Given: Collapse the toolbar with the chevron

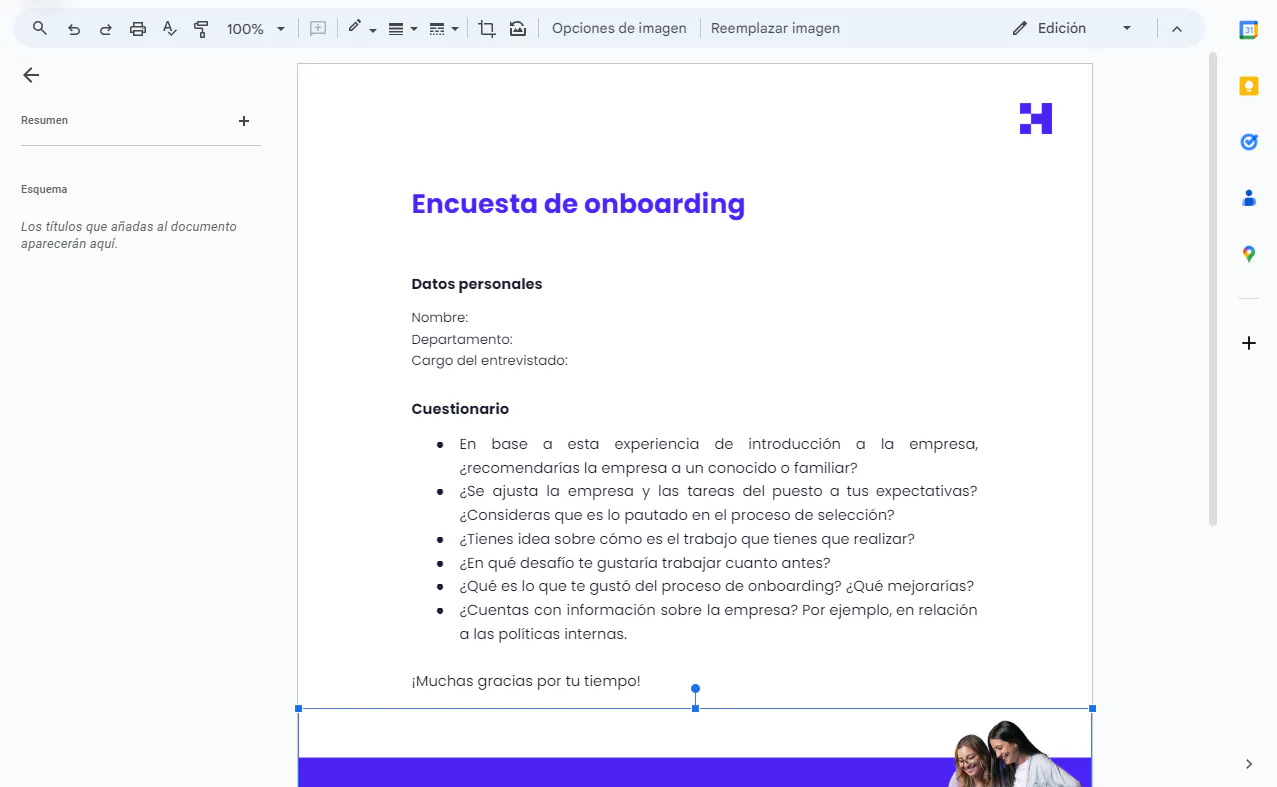Looking at the screenshot, I should point(1177,28).
